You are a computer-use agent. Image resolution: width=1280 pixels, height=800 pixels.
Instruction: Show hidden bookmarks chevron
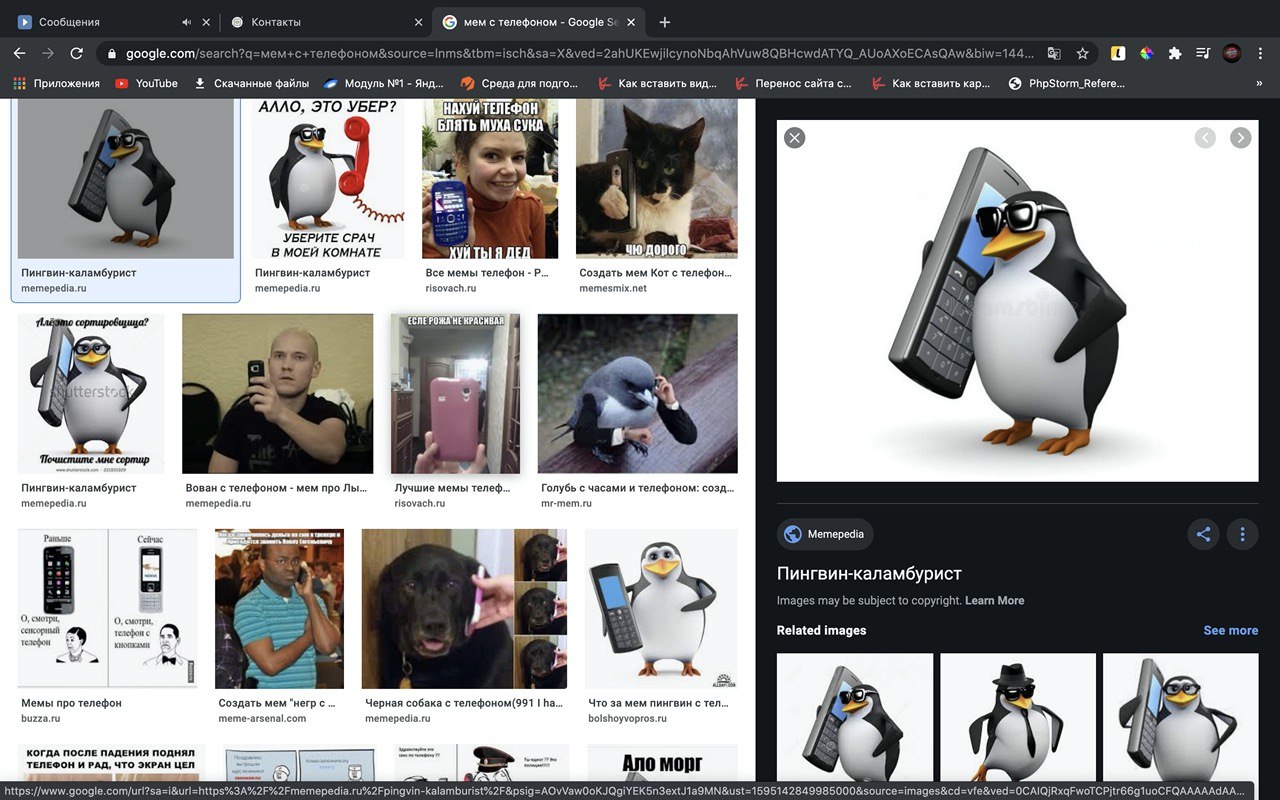click(1259, 83)
